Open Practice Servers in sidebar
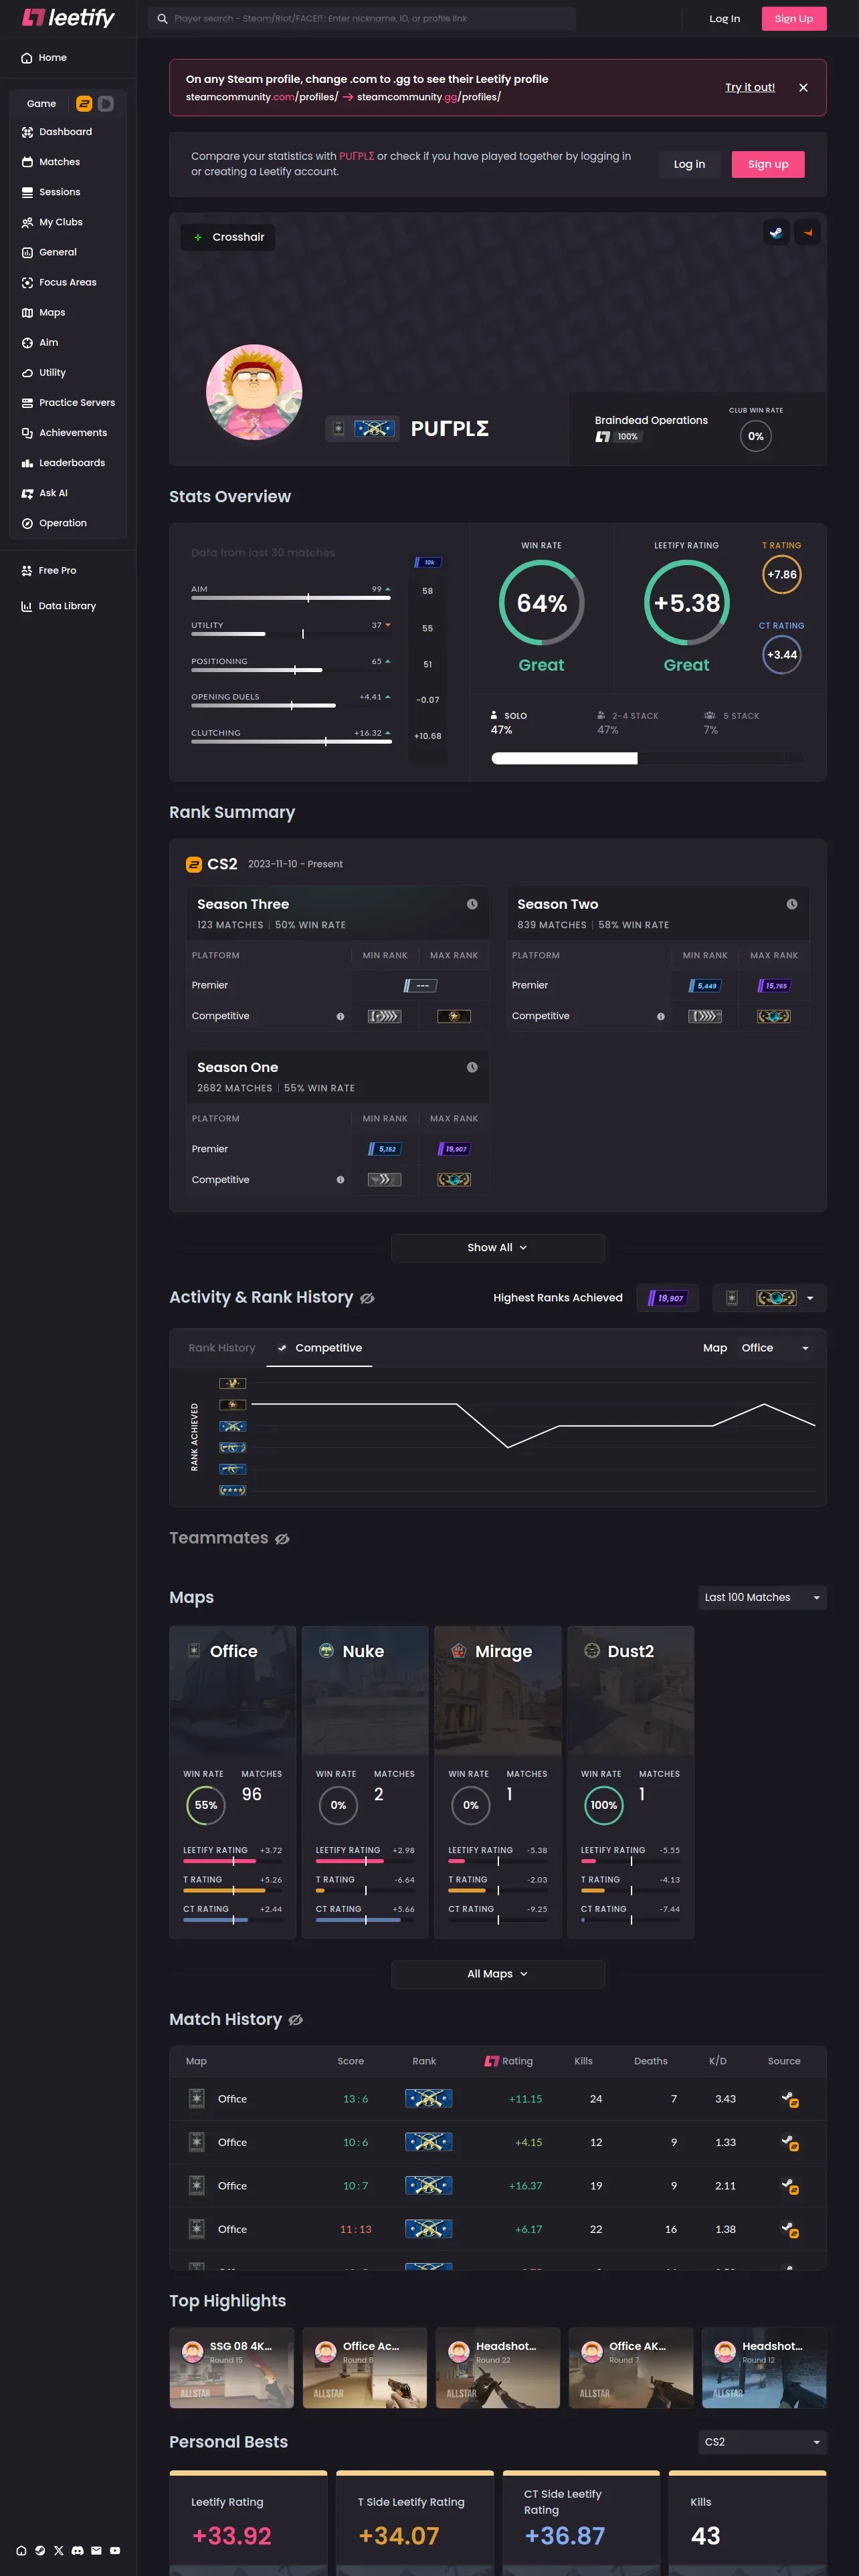This screenshot has height=2576, width=859. click(68, 403)
